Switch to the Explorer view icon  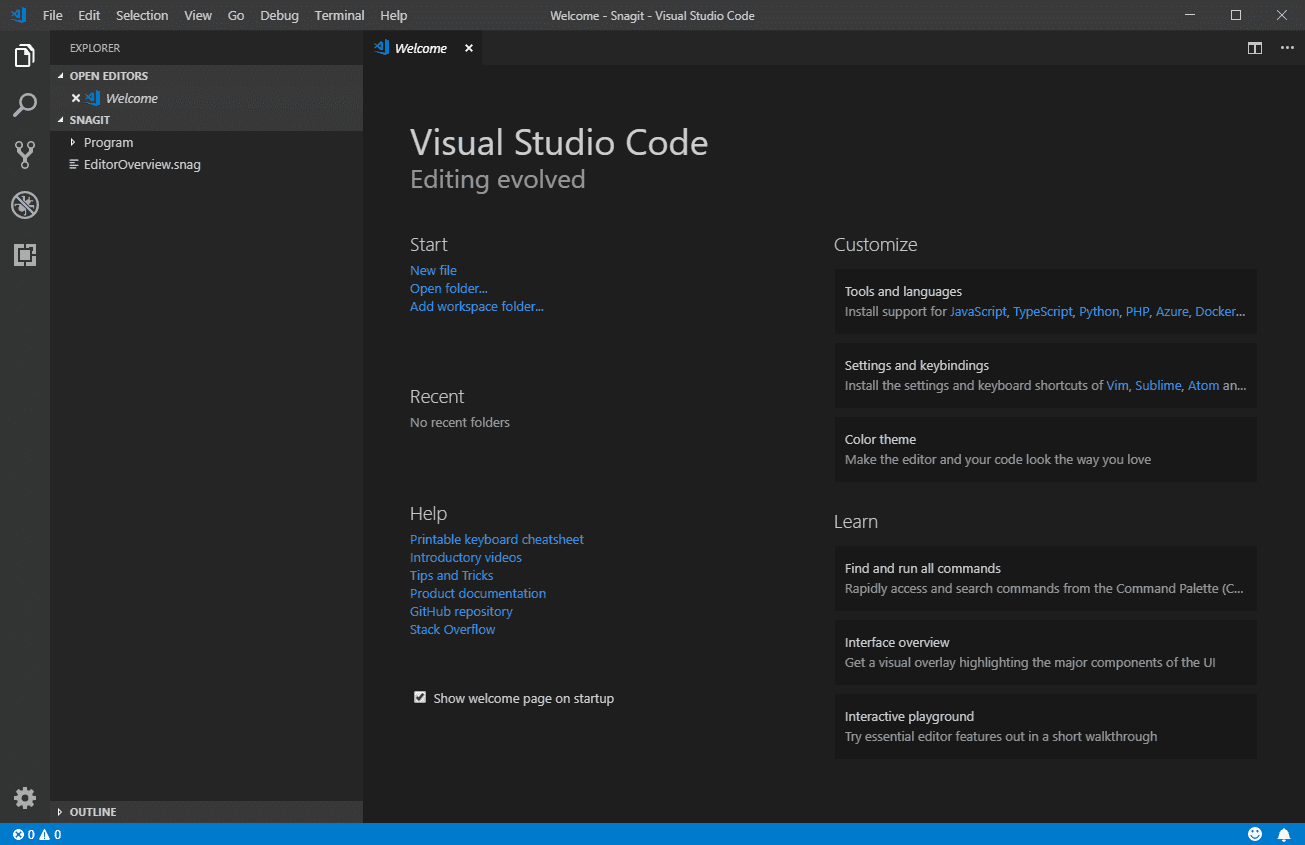click(x=24, y=55)
